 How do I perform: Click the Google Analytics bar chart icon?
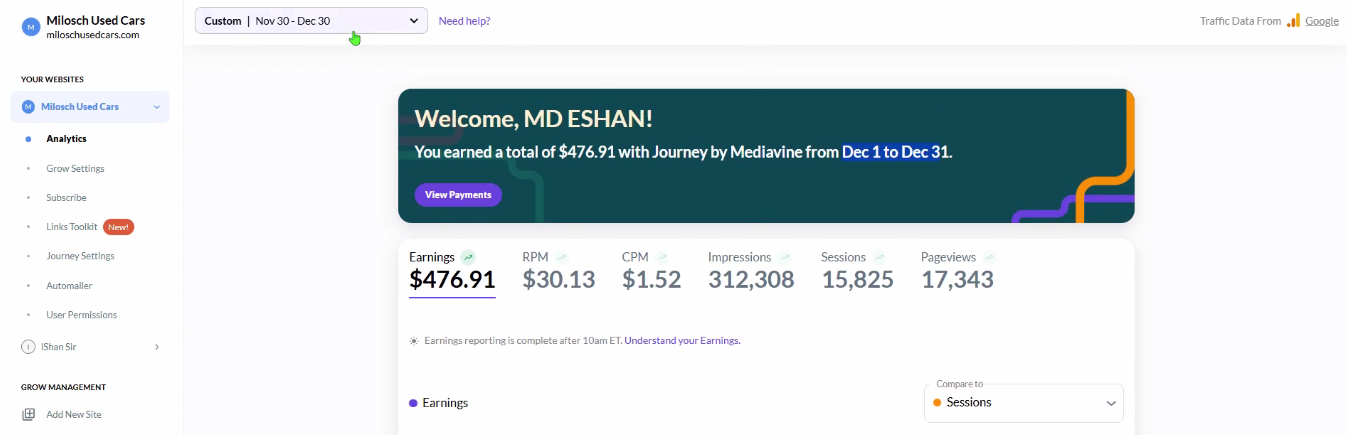pos(1293,20)
